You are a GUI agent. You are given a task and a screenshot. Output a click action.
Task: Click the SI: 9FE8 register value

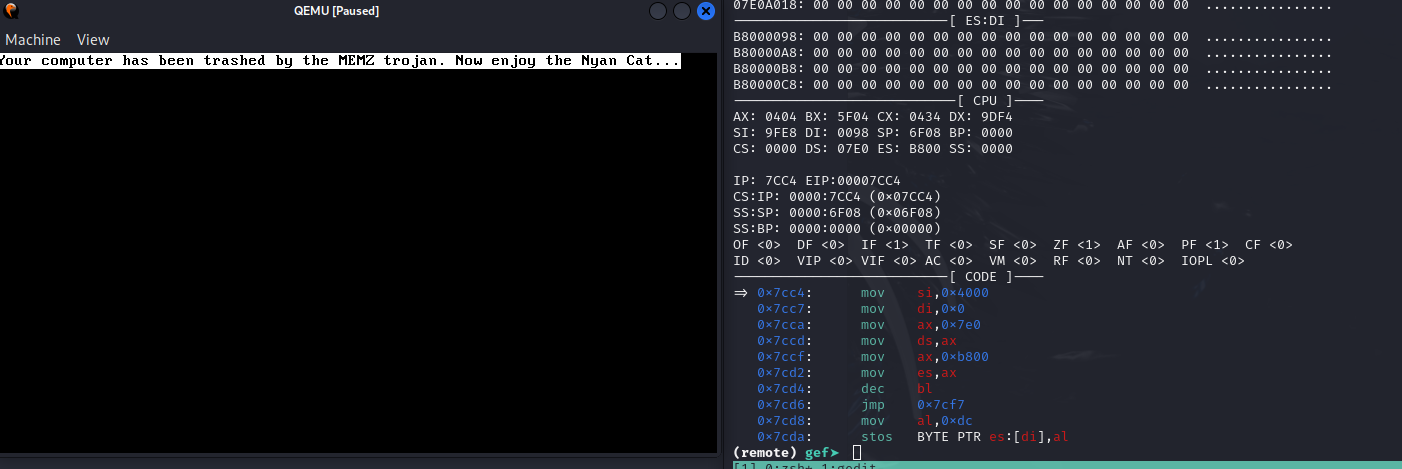click(x=765, y=133)
